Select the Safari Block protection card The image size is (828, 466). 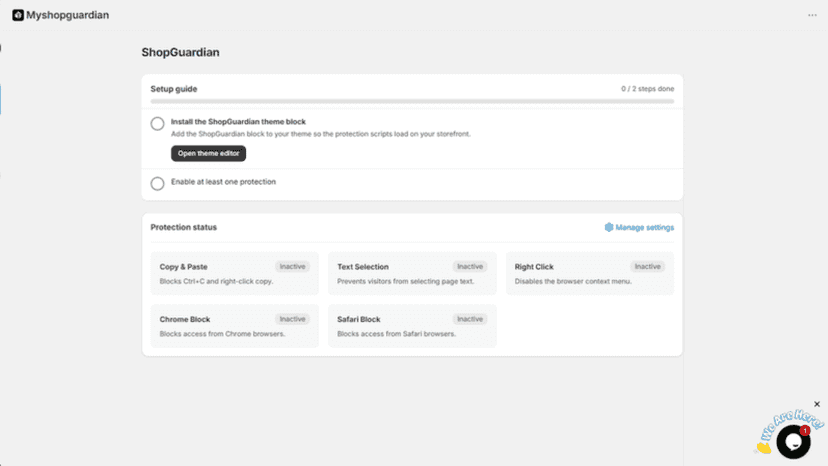click(412, 326)
